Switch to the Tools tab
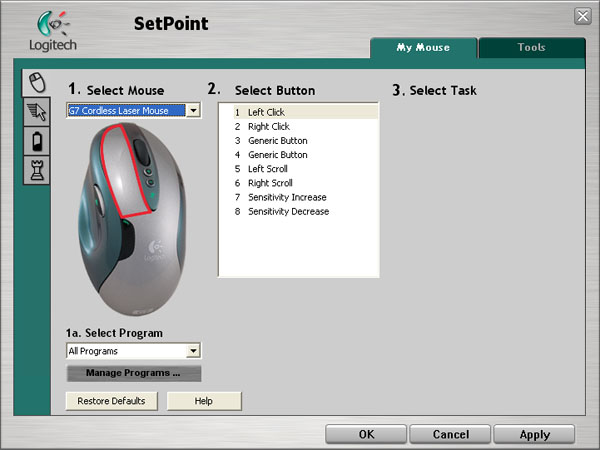 [532, 47]
